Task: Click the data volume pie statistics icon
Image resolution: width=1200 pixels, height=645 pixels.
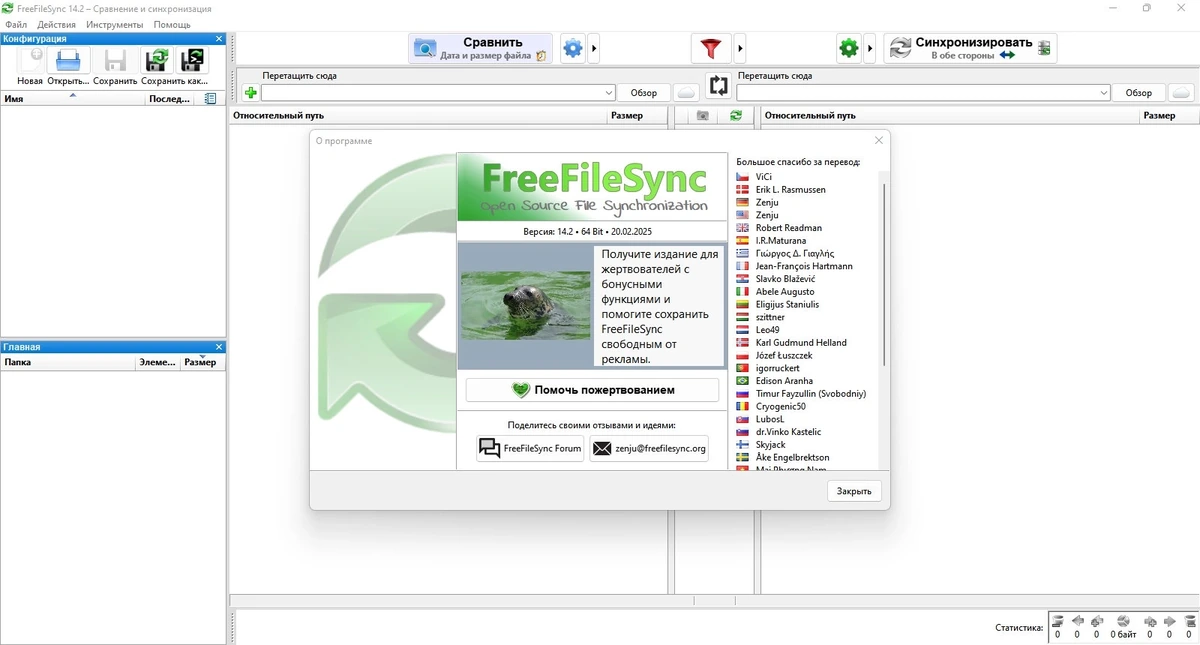Action: (x=1123, y=621)
